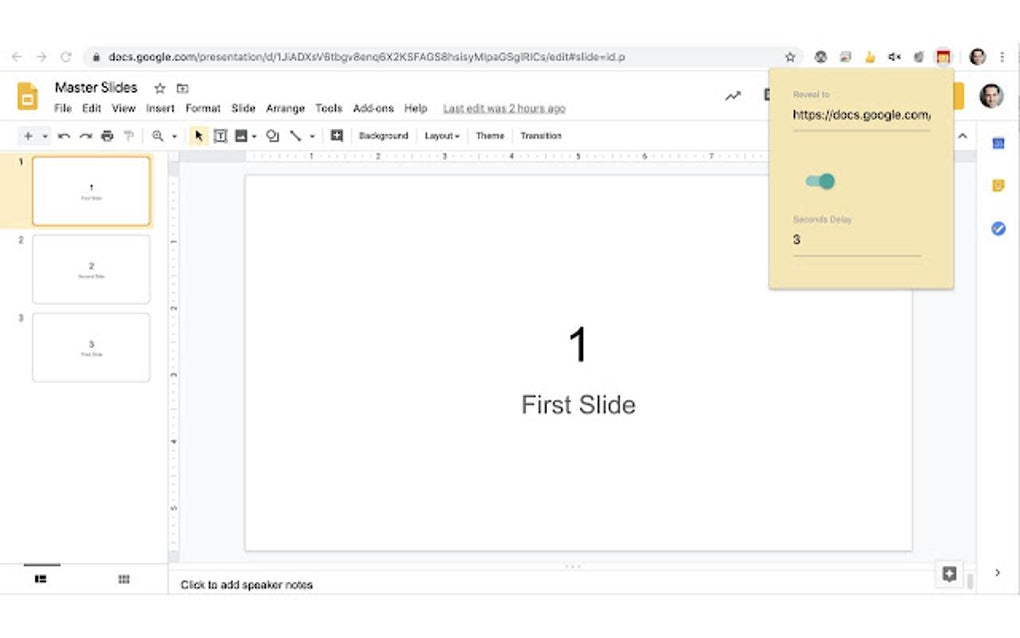Select the arrow selection tool
The image size is (1020, 638).
click(198, 135)
